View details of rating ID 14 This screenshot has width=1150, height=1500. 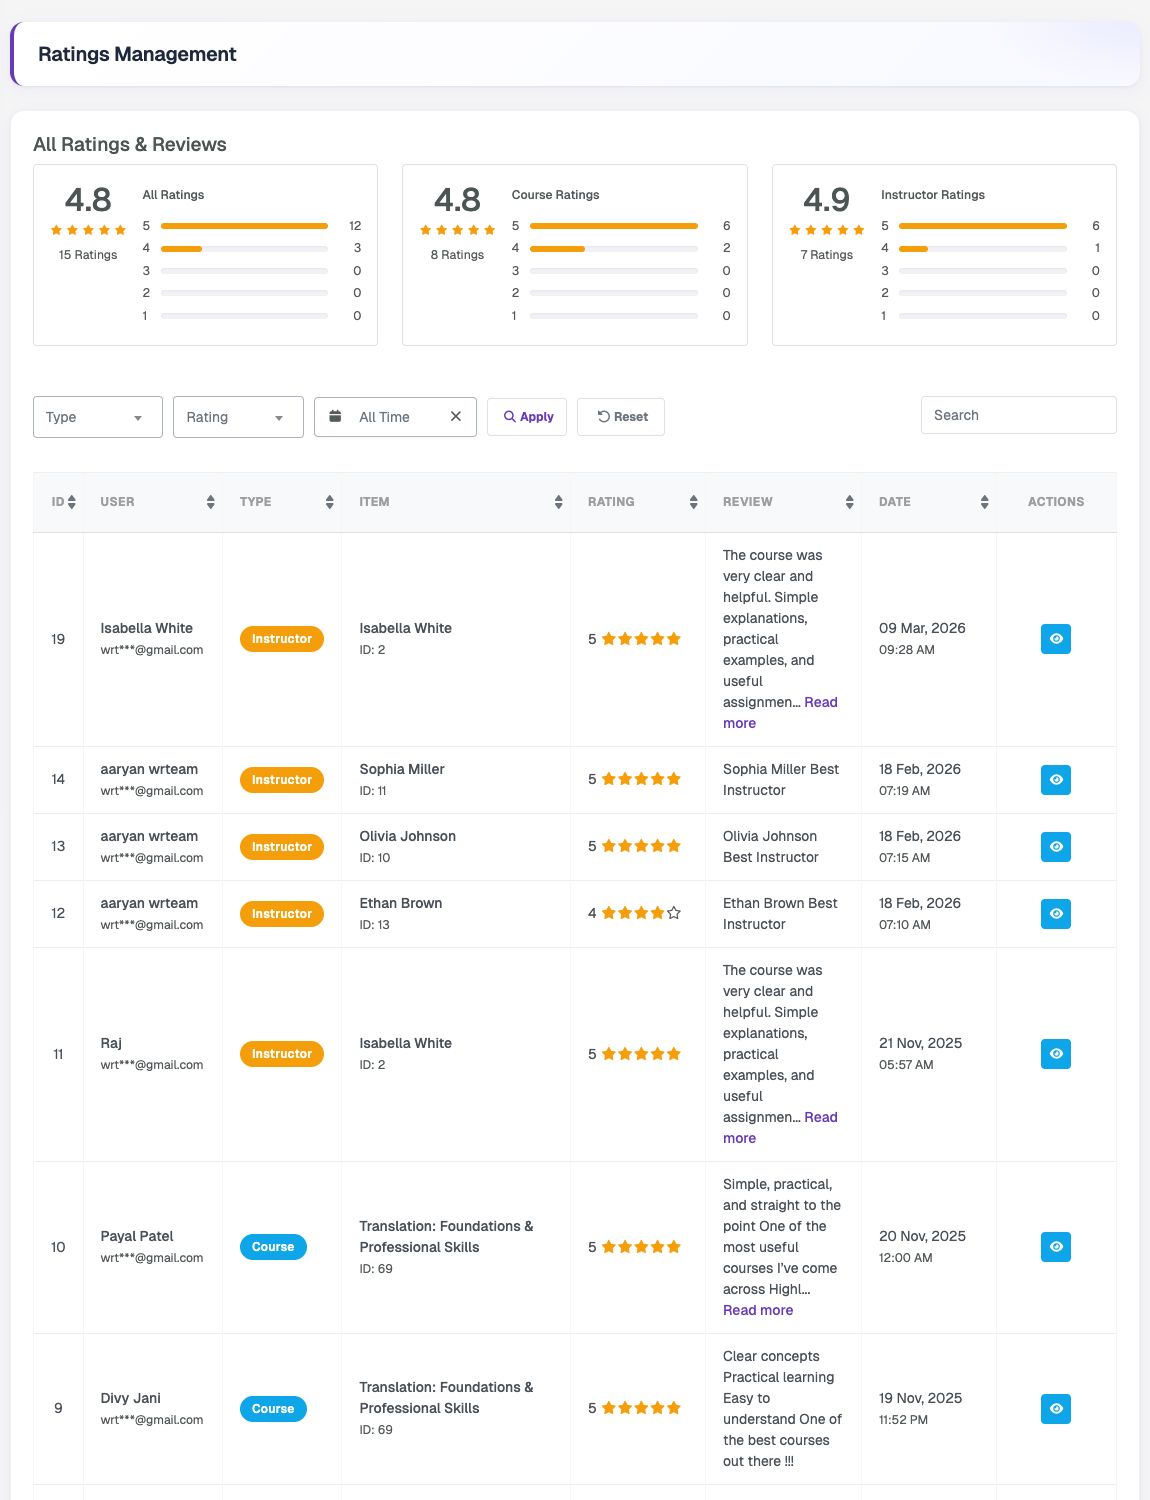point(1056,780)
